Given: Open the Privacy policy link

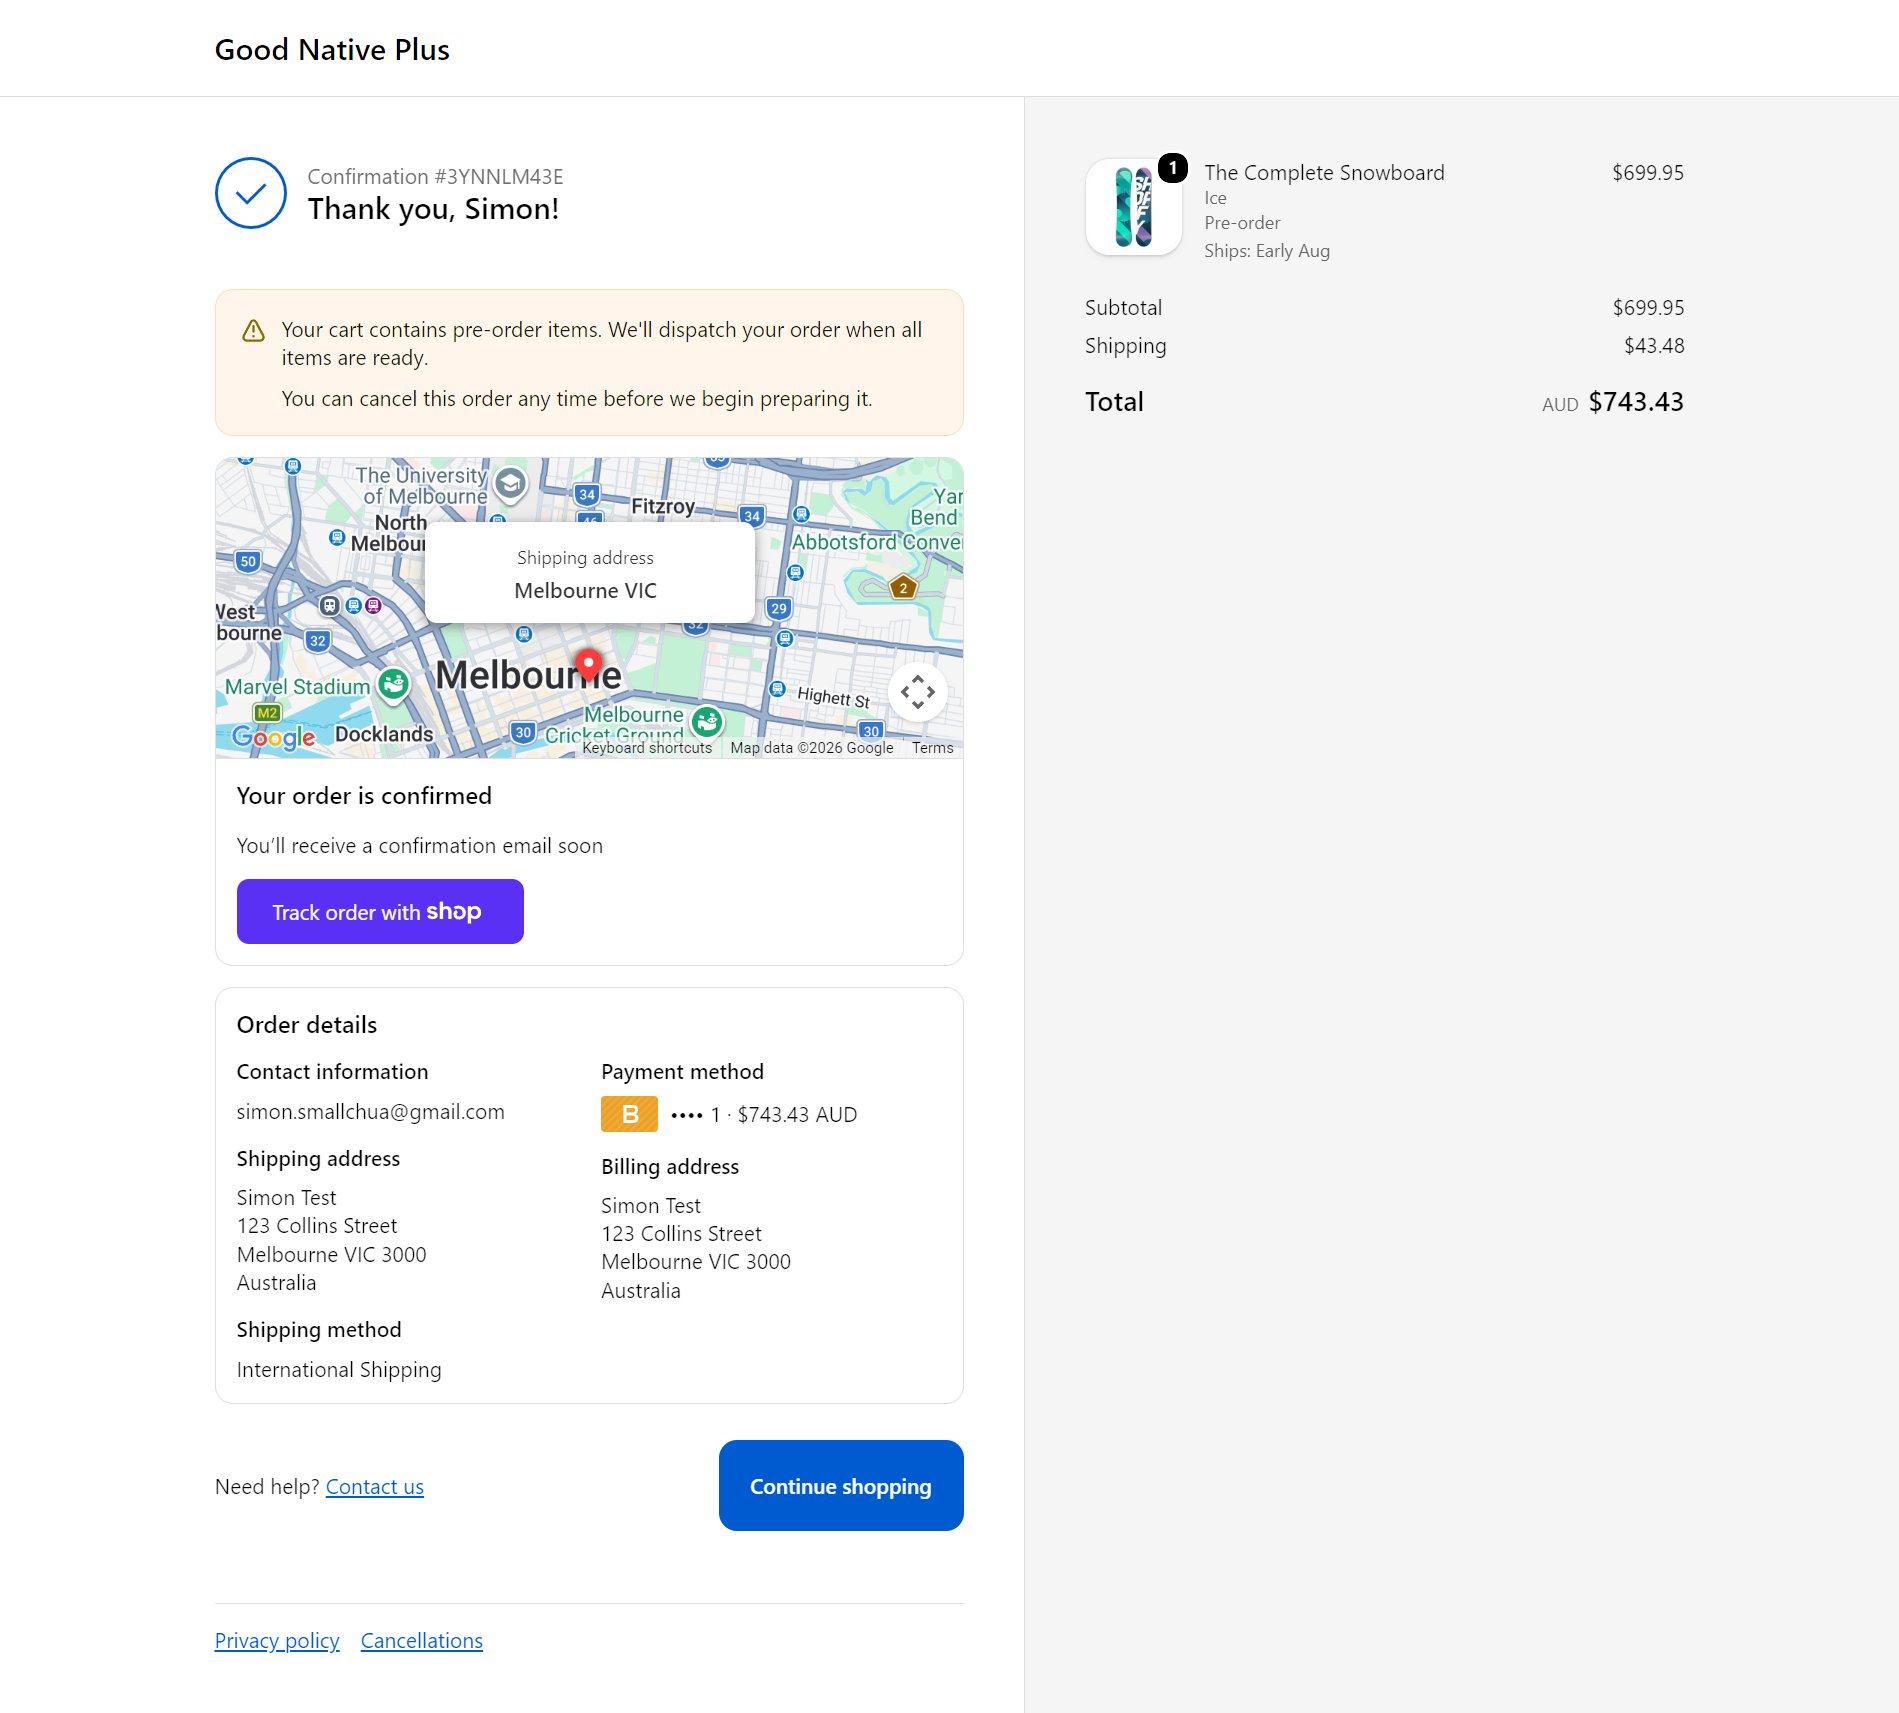Looking at the screenshot, I should [x=277, y=1641].
